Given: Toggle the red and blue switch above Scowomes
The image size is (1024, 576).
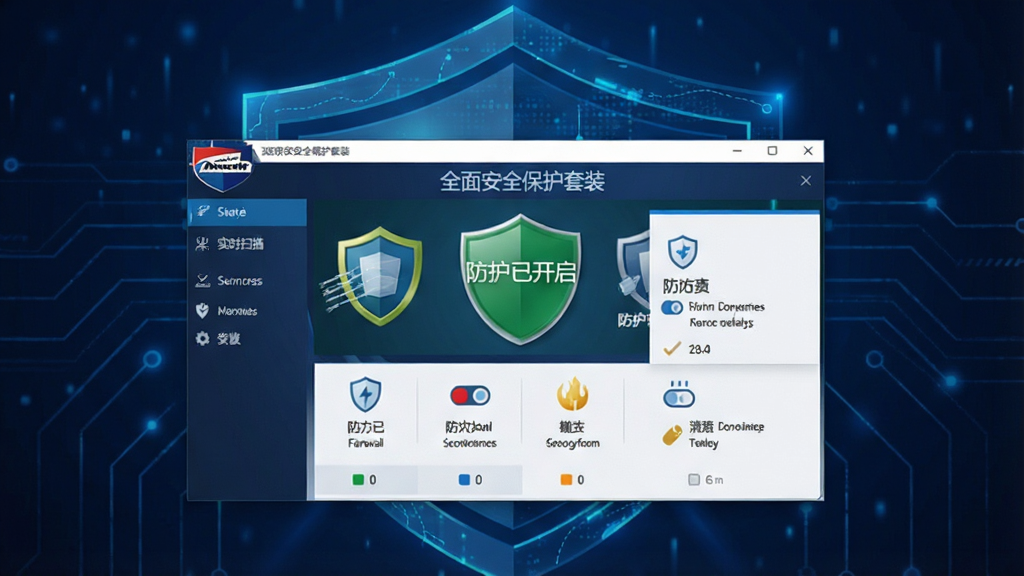Looking at the screenshot, I should 470,396.
